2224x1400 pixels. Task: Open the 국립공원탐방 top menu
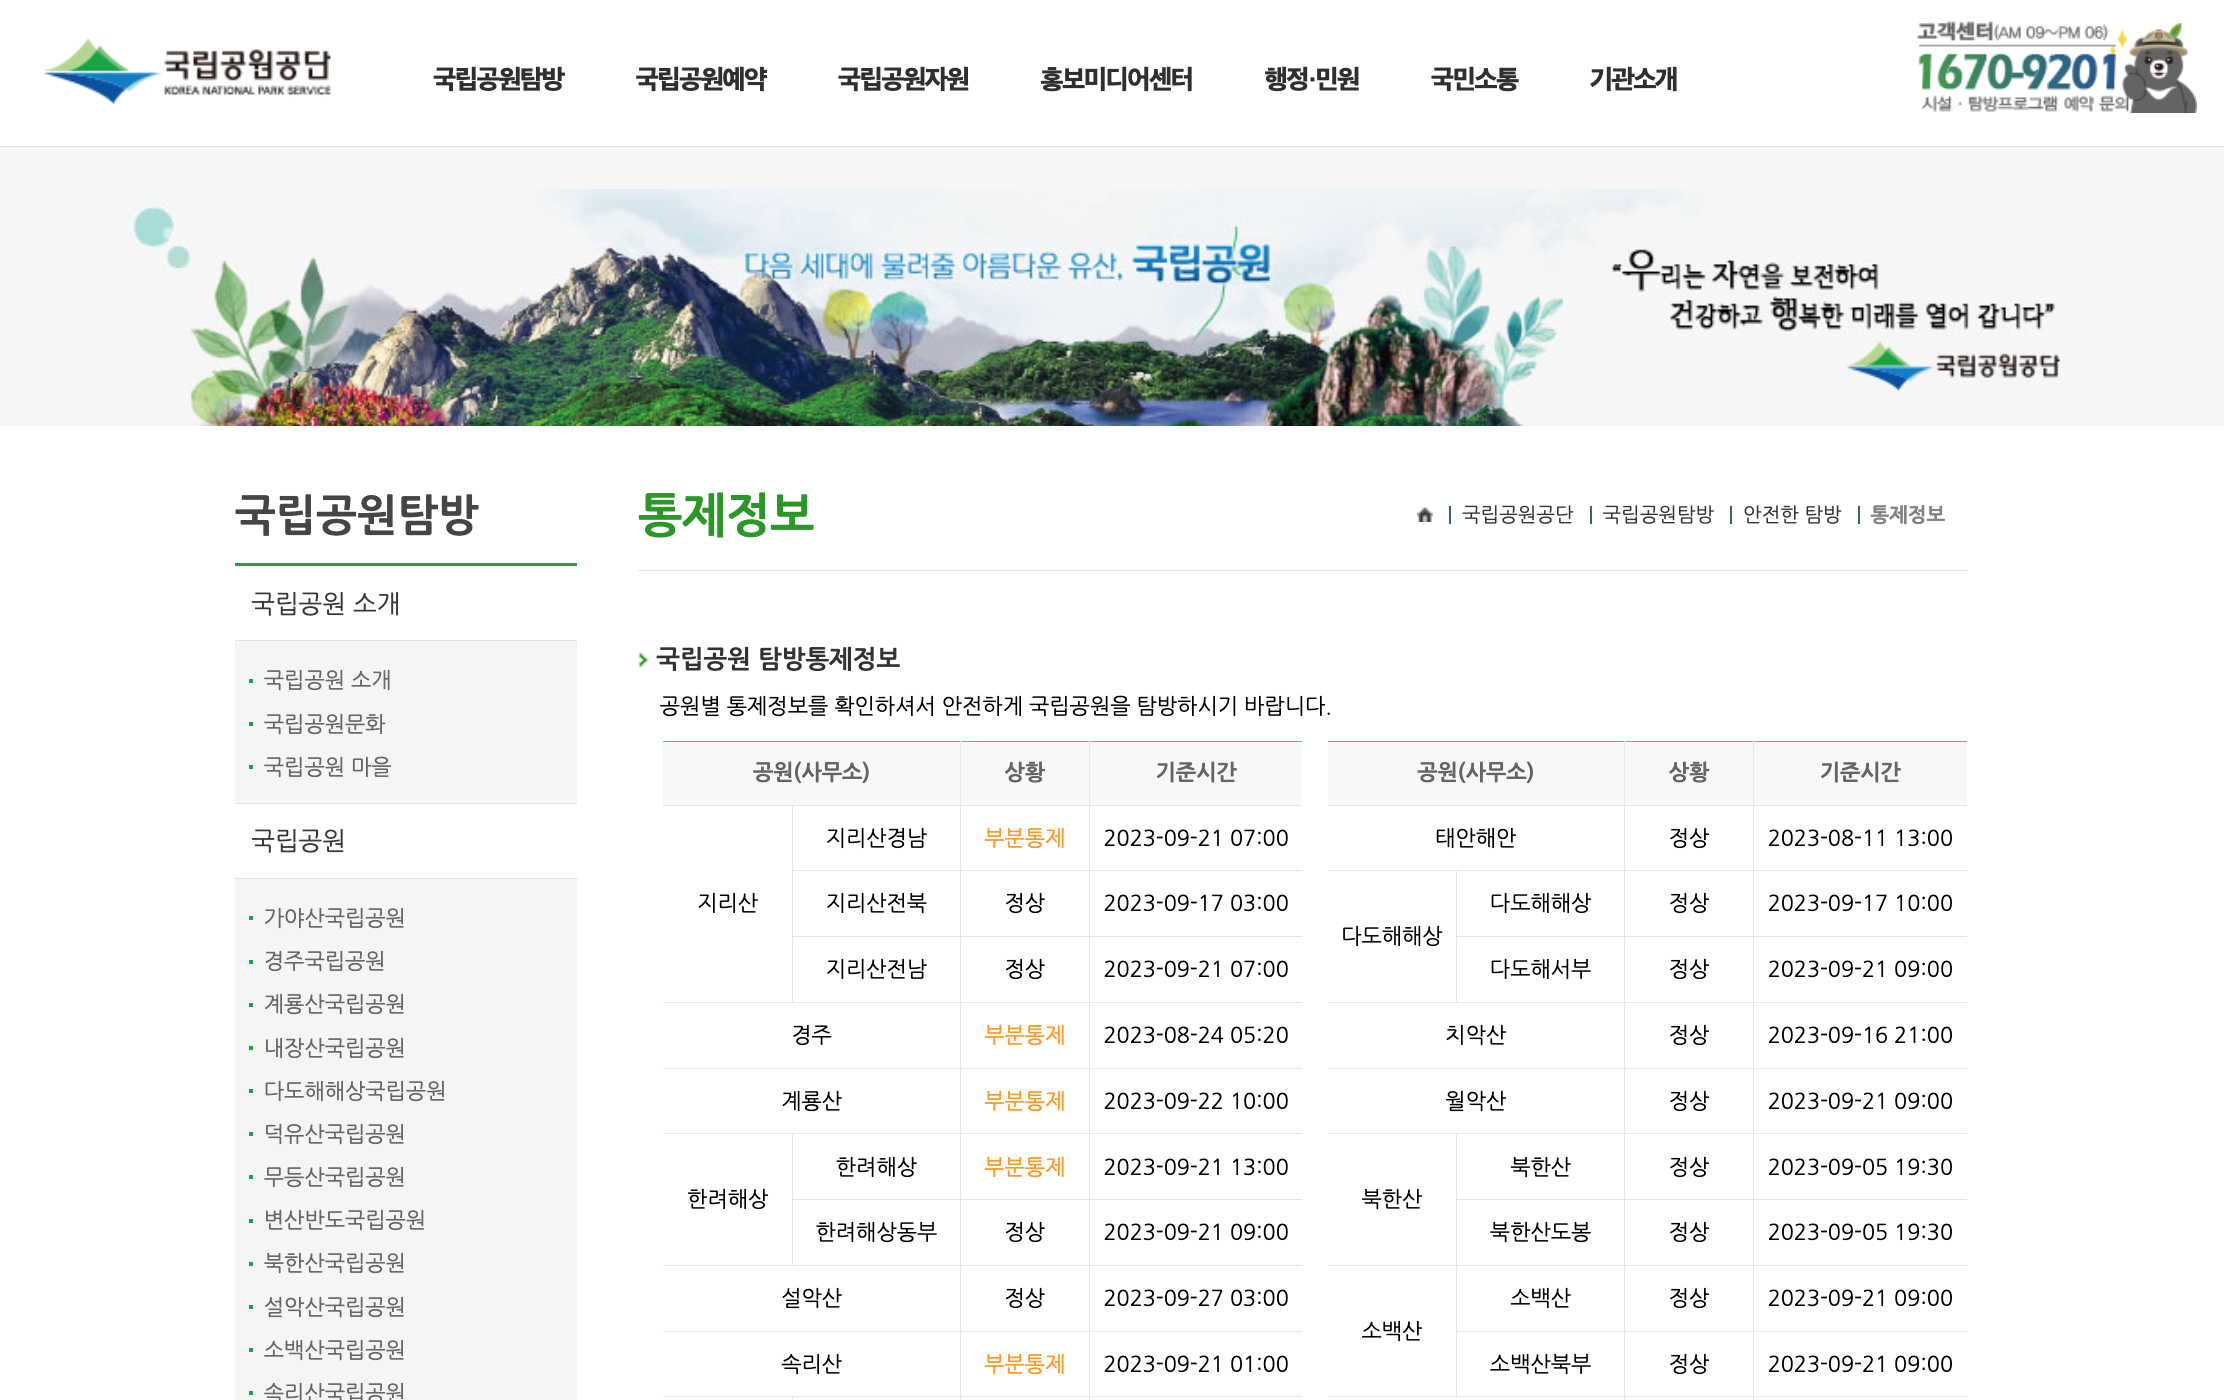pos(498,78)
